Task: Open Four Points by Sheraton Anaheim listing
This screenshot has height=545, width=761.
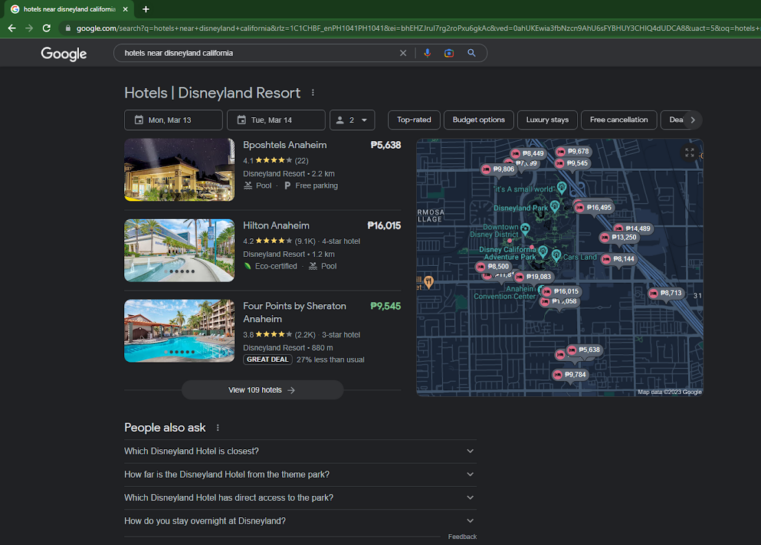Action: 295,313
